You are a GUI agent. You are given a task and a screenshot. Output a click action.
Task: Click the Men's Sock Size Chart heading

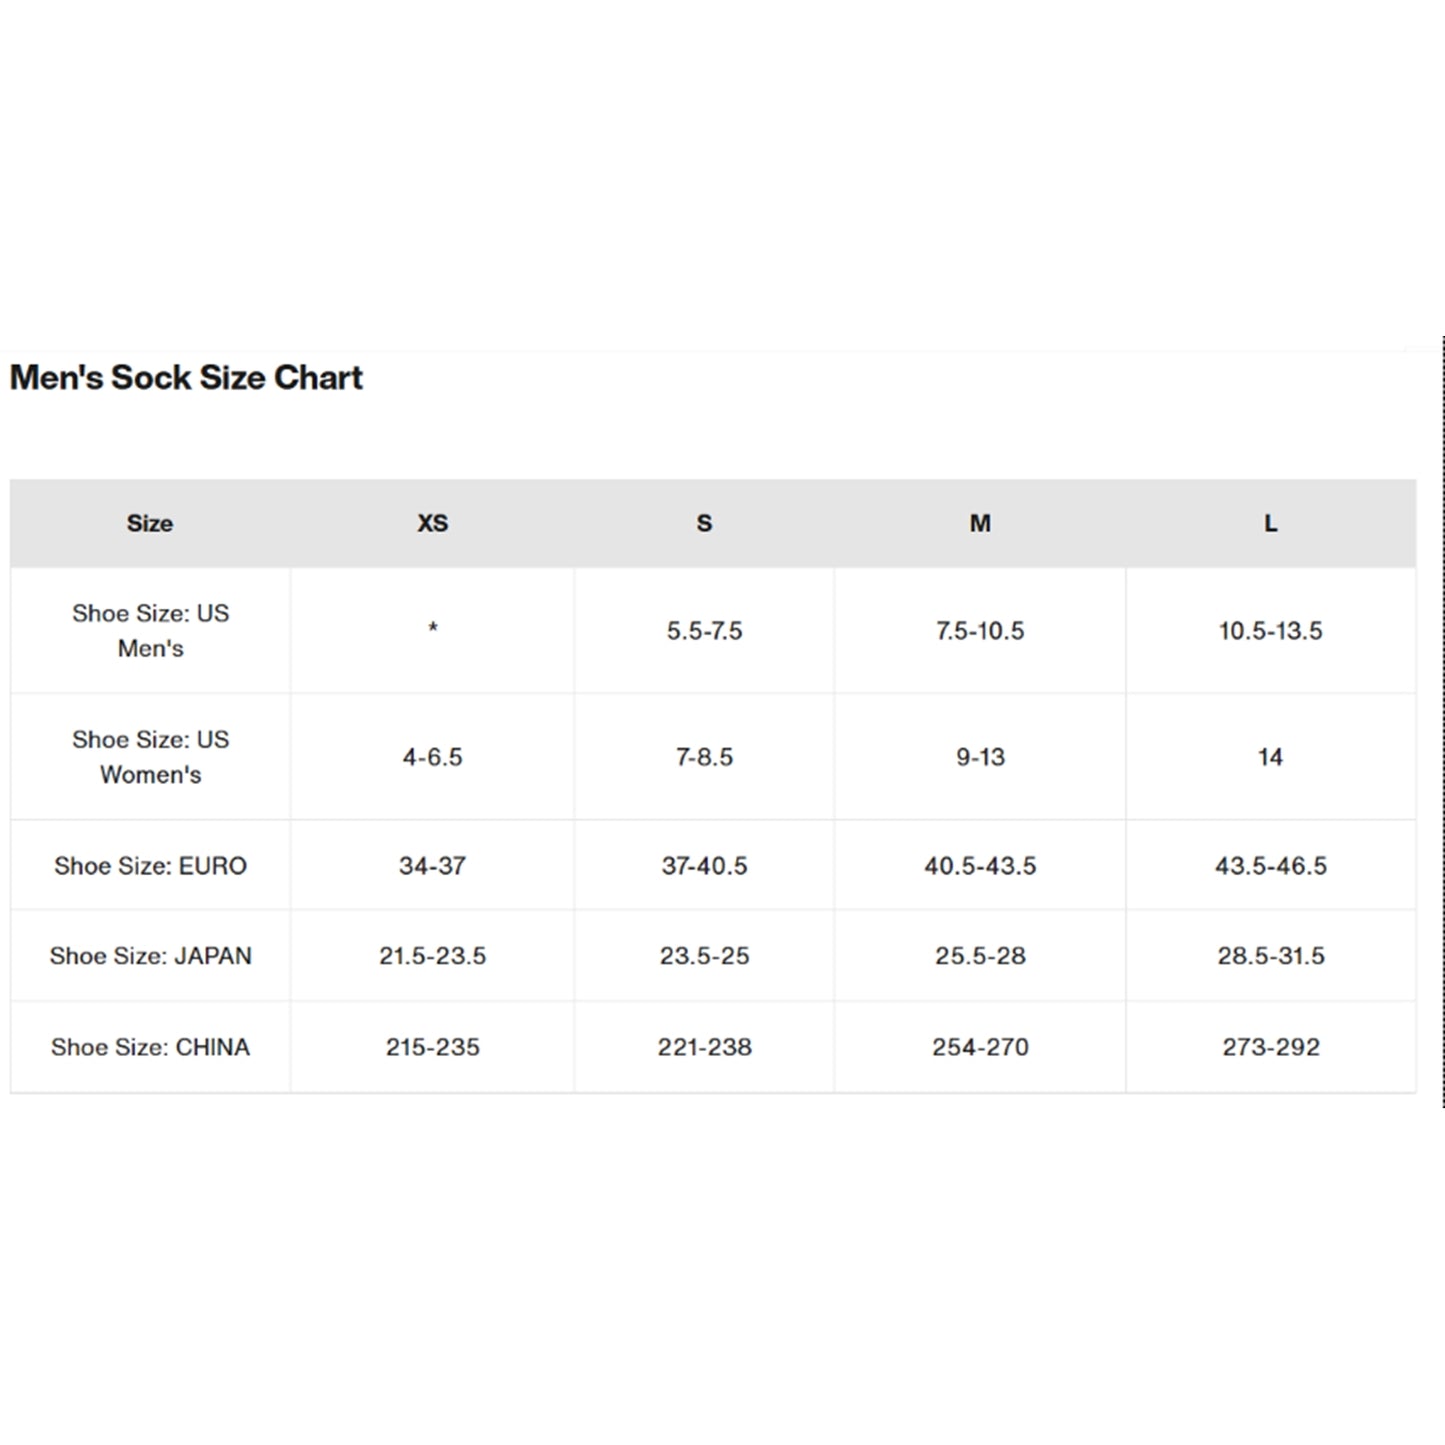click(186, 378)
